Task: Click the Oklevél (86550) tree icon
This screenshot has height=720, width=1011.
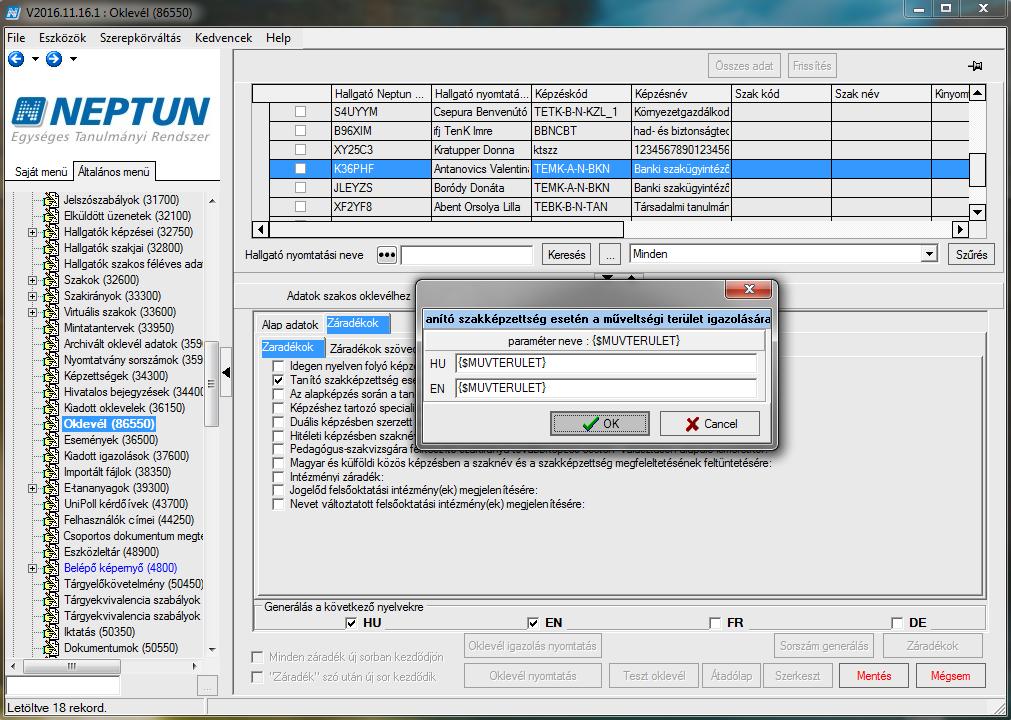Action: (51, 424)
